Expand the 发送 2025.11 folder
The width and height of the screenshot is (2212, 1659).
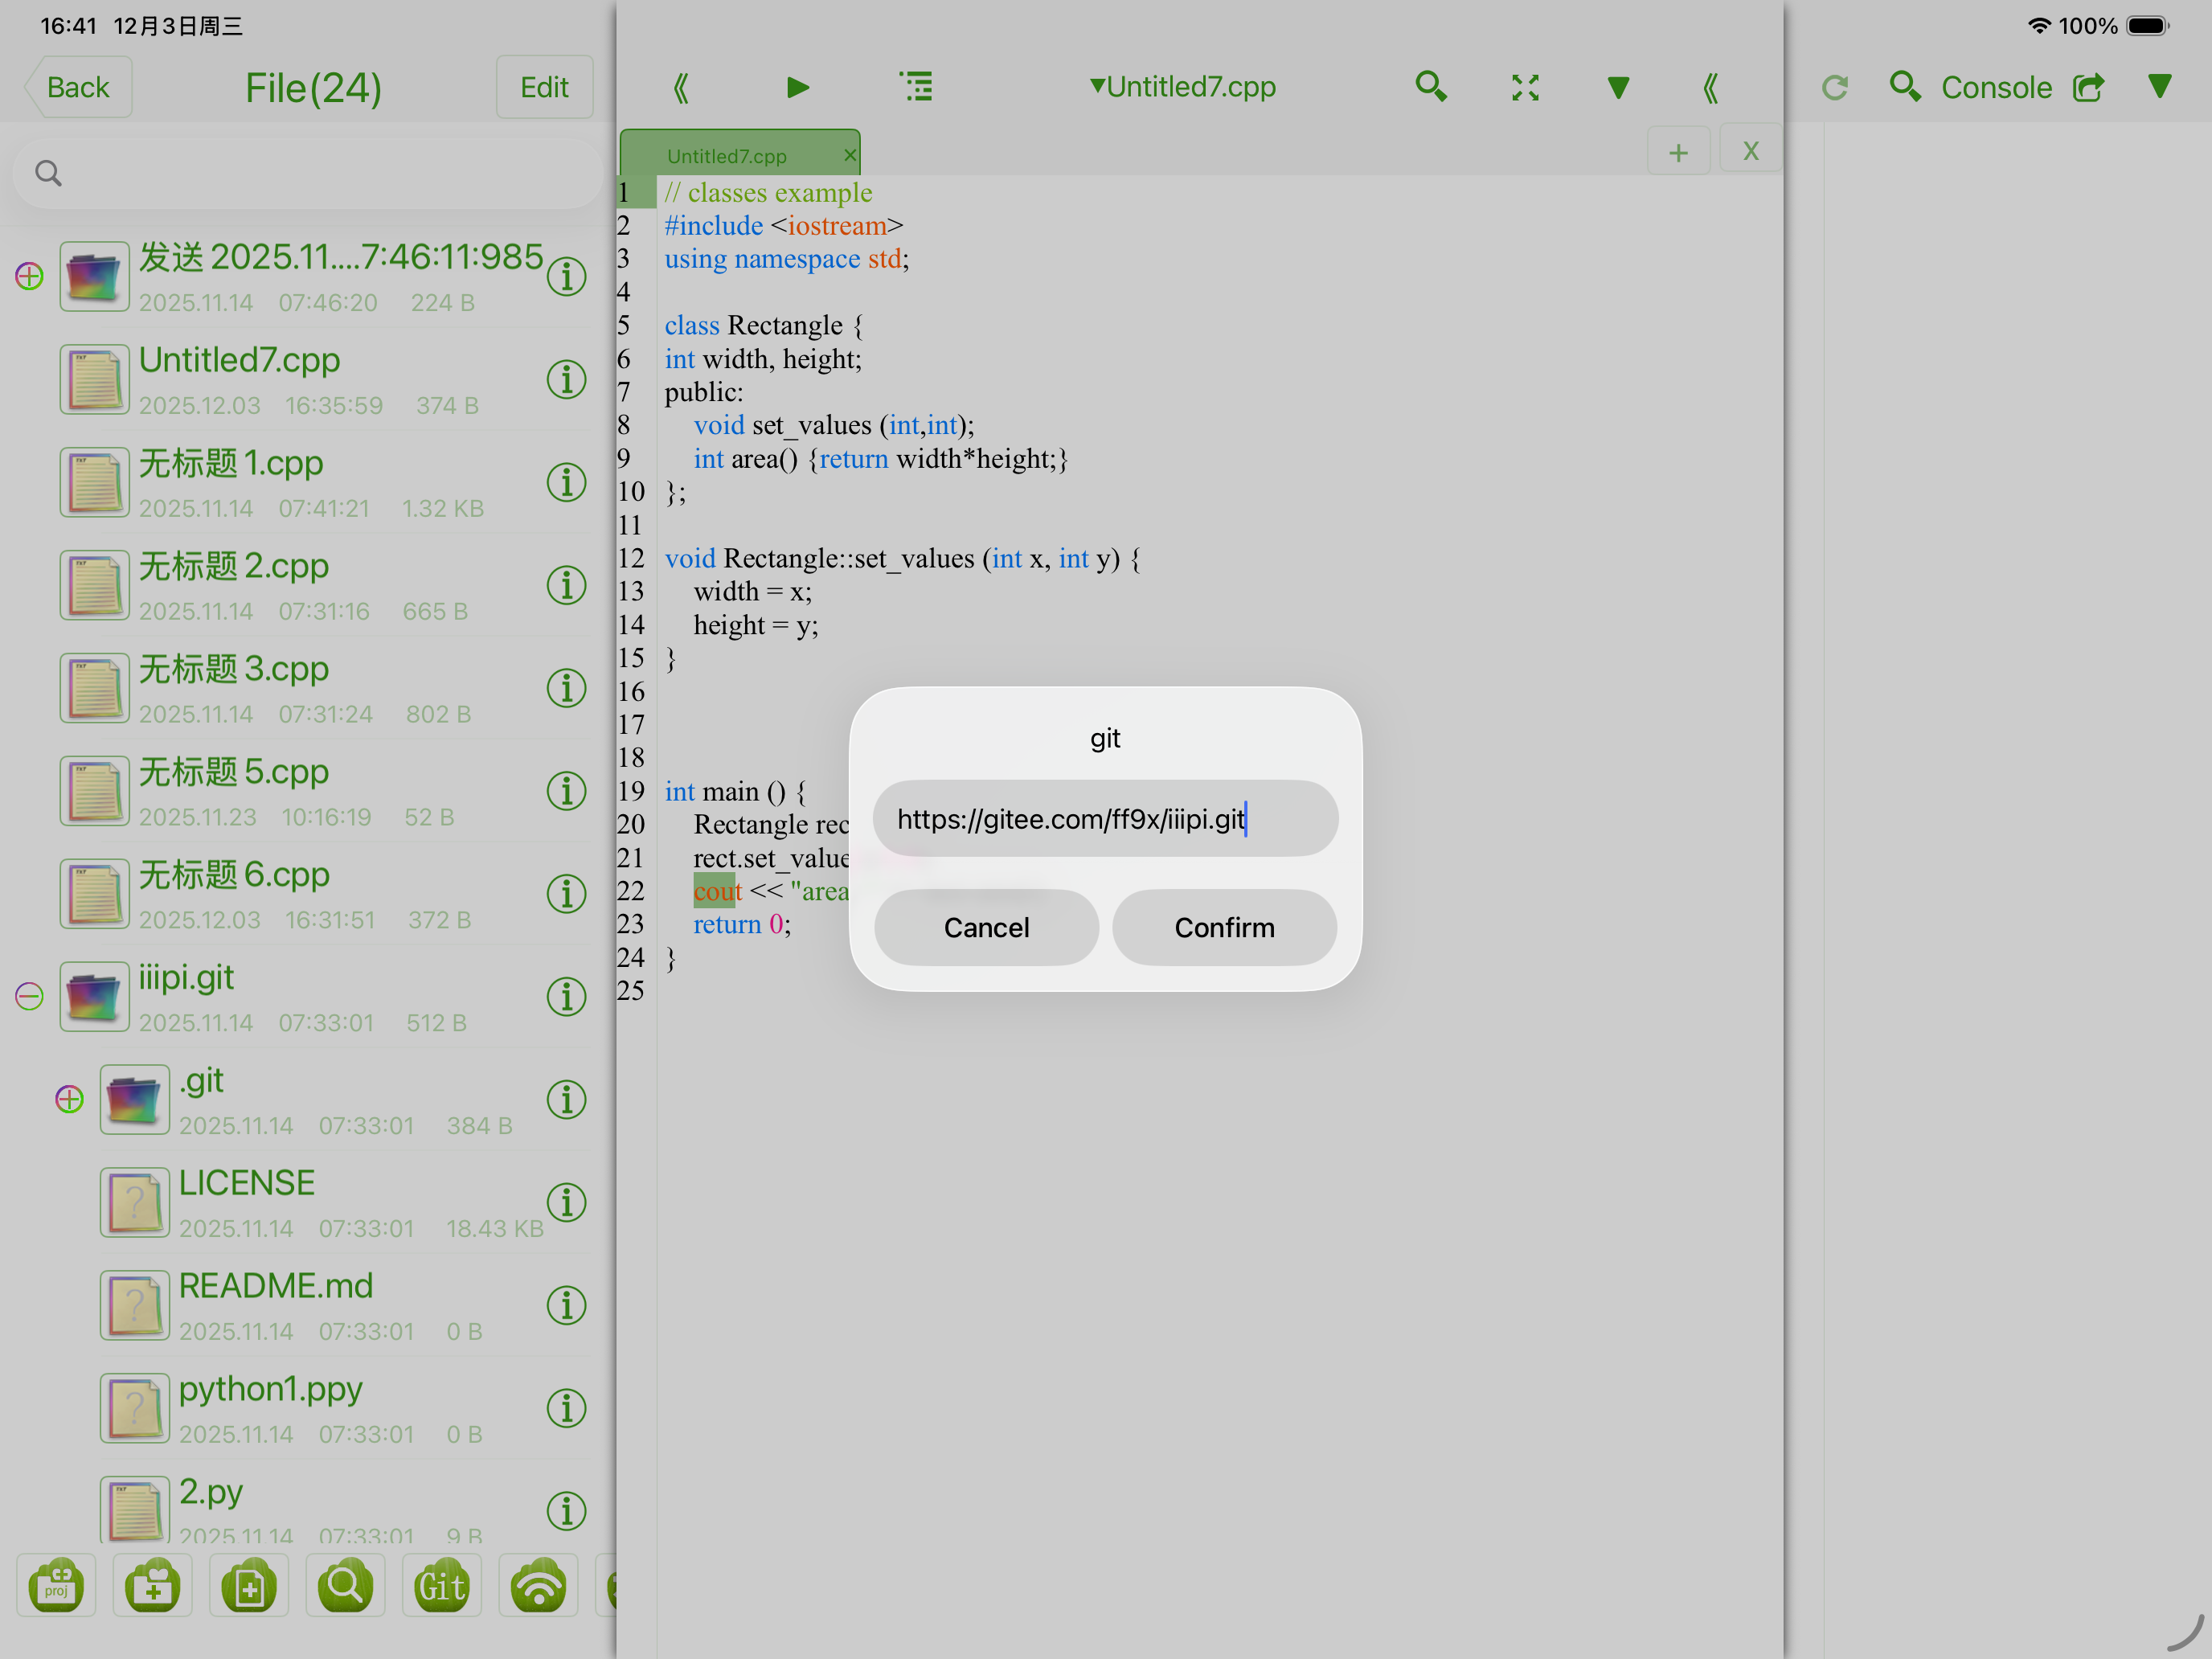coord(30,276)
